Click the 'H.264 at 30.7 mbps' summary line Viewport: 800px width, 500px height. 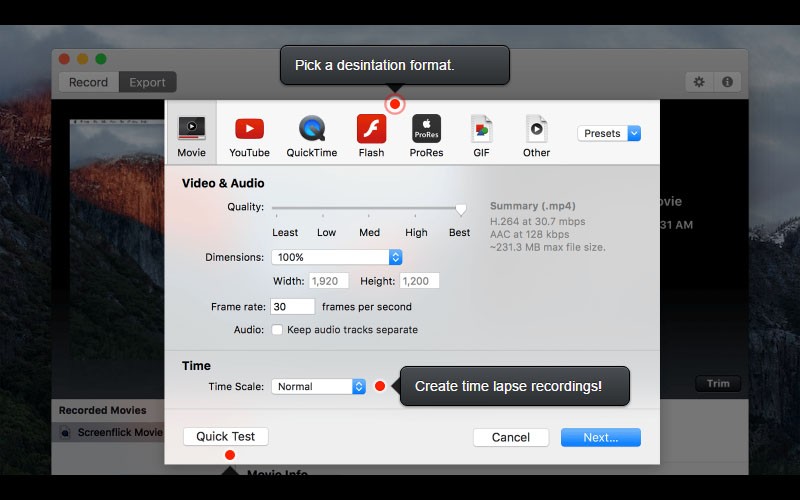(538, 221)
